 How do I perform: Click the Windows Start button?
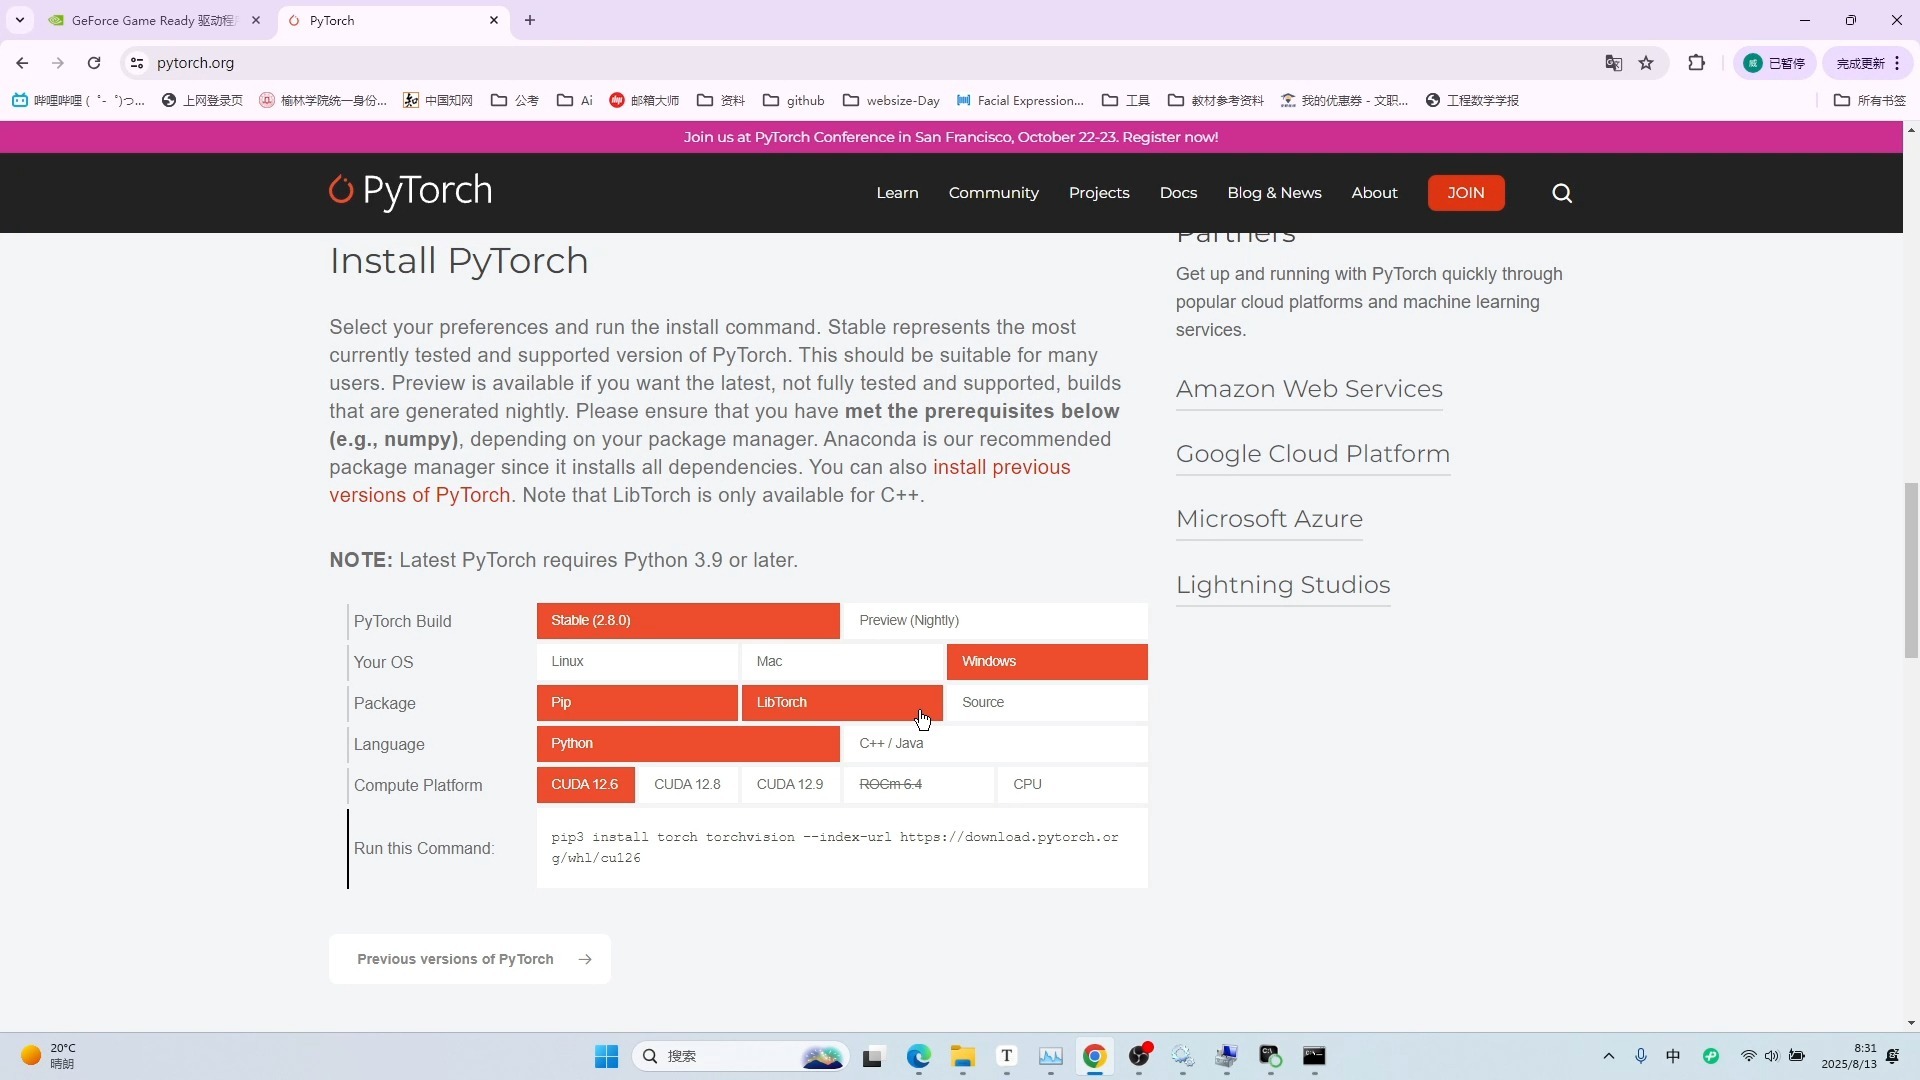pos(606,1056)
